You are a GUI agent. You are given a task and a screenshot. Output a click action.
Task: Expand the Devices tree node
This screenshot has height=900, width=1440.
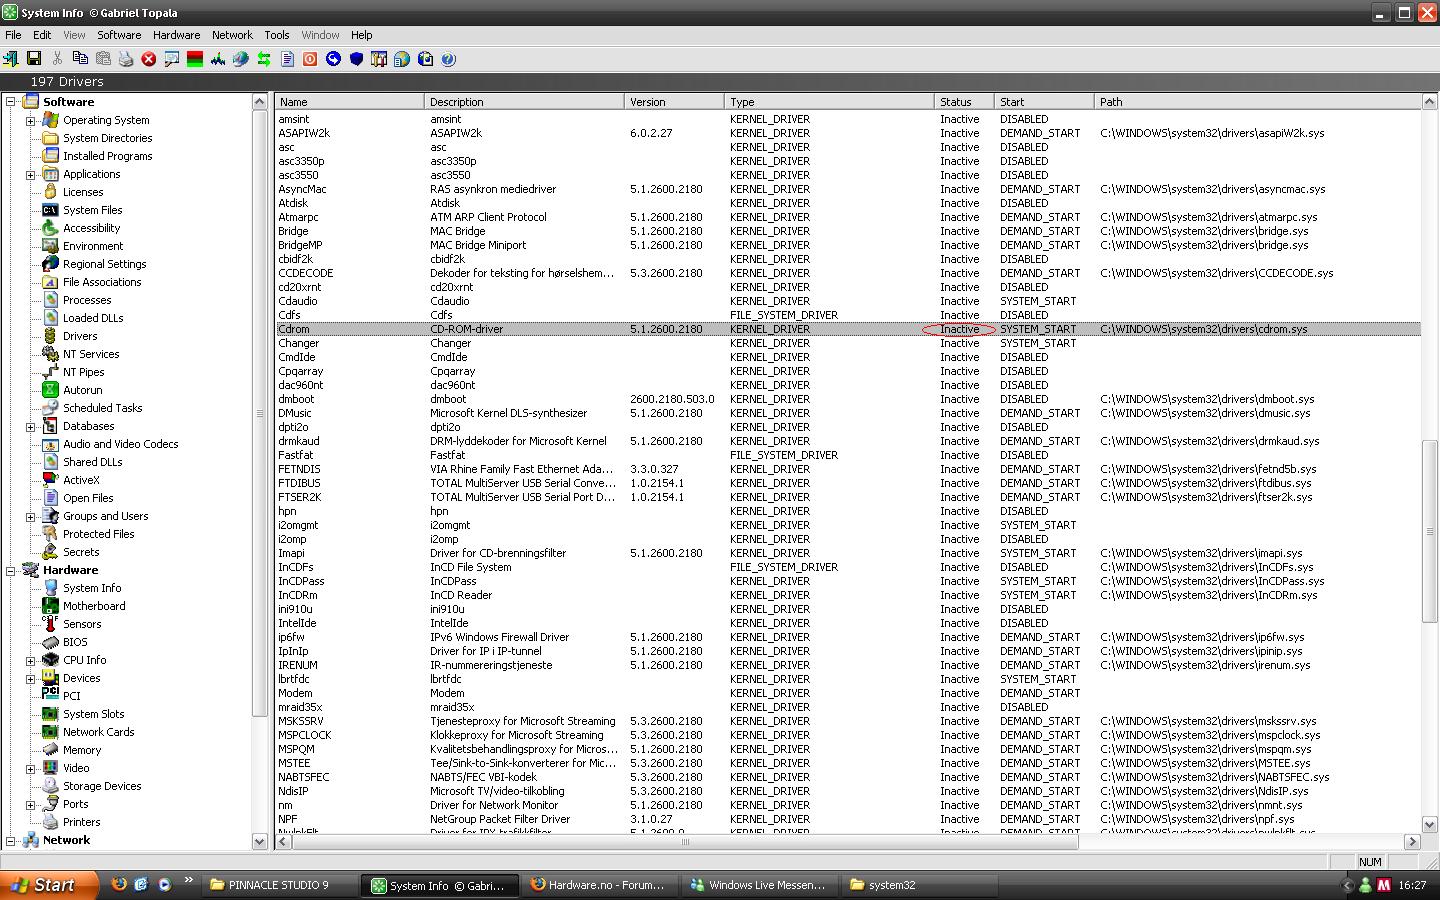pos(30,678)
